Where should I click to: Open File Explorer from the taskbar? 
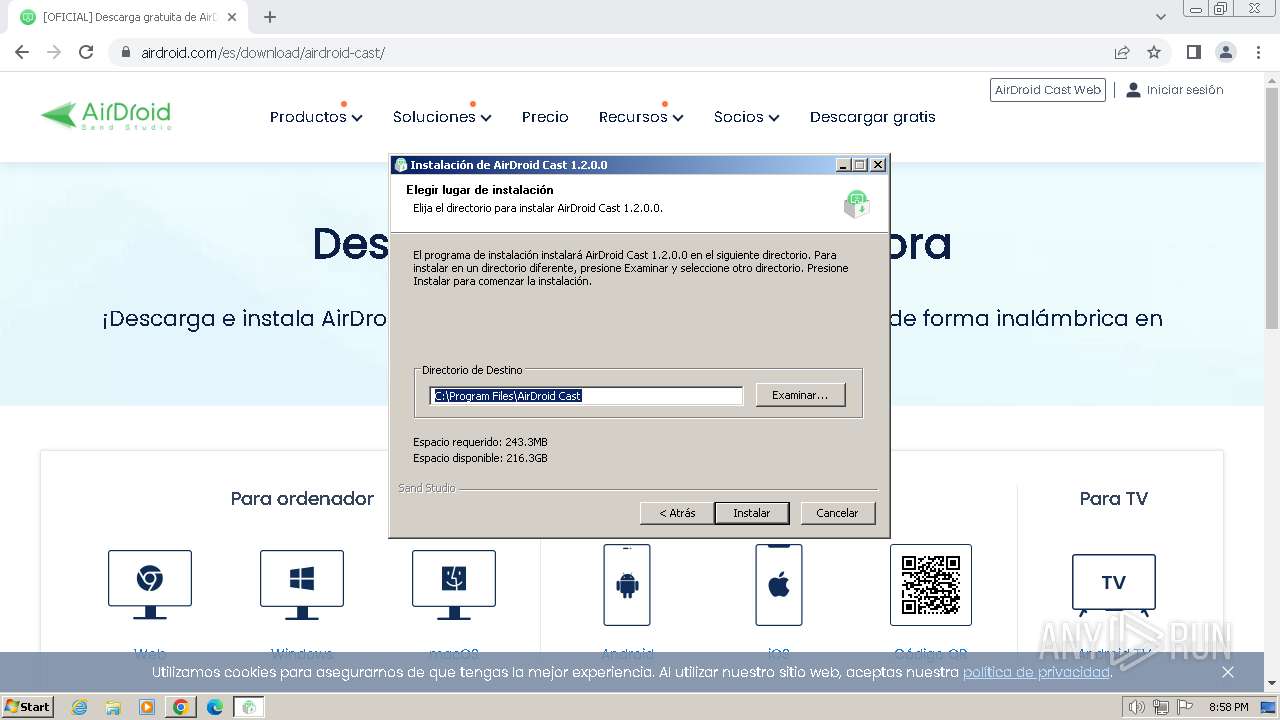(x=113, y=707)
